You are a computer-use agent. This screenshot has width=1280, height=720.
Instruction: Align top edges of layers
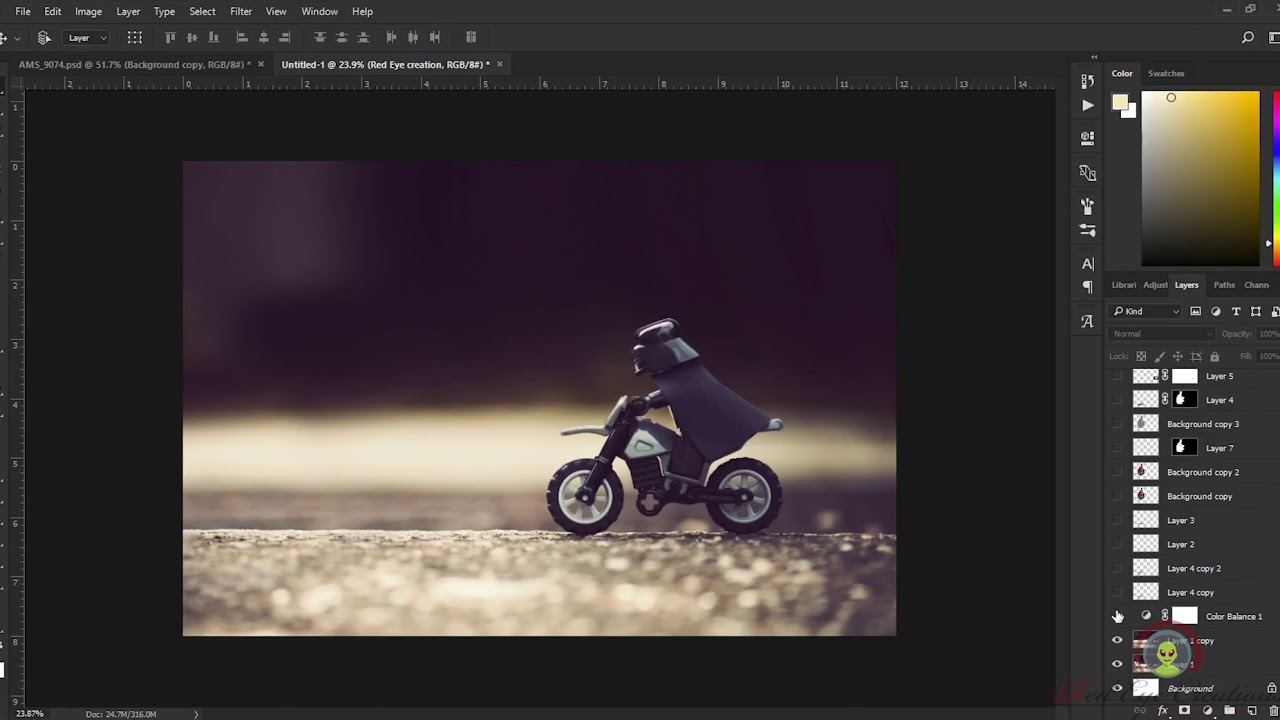(x=170, y=38)
